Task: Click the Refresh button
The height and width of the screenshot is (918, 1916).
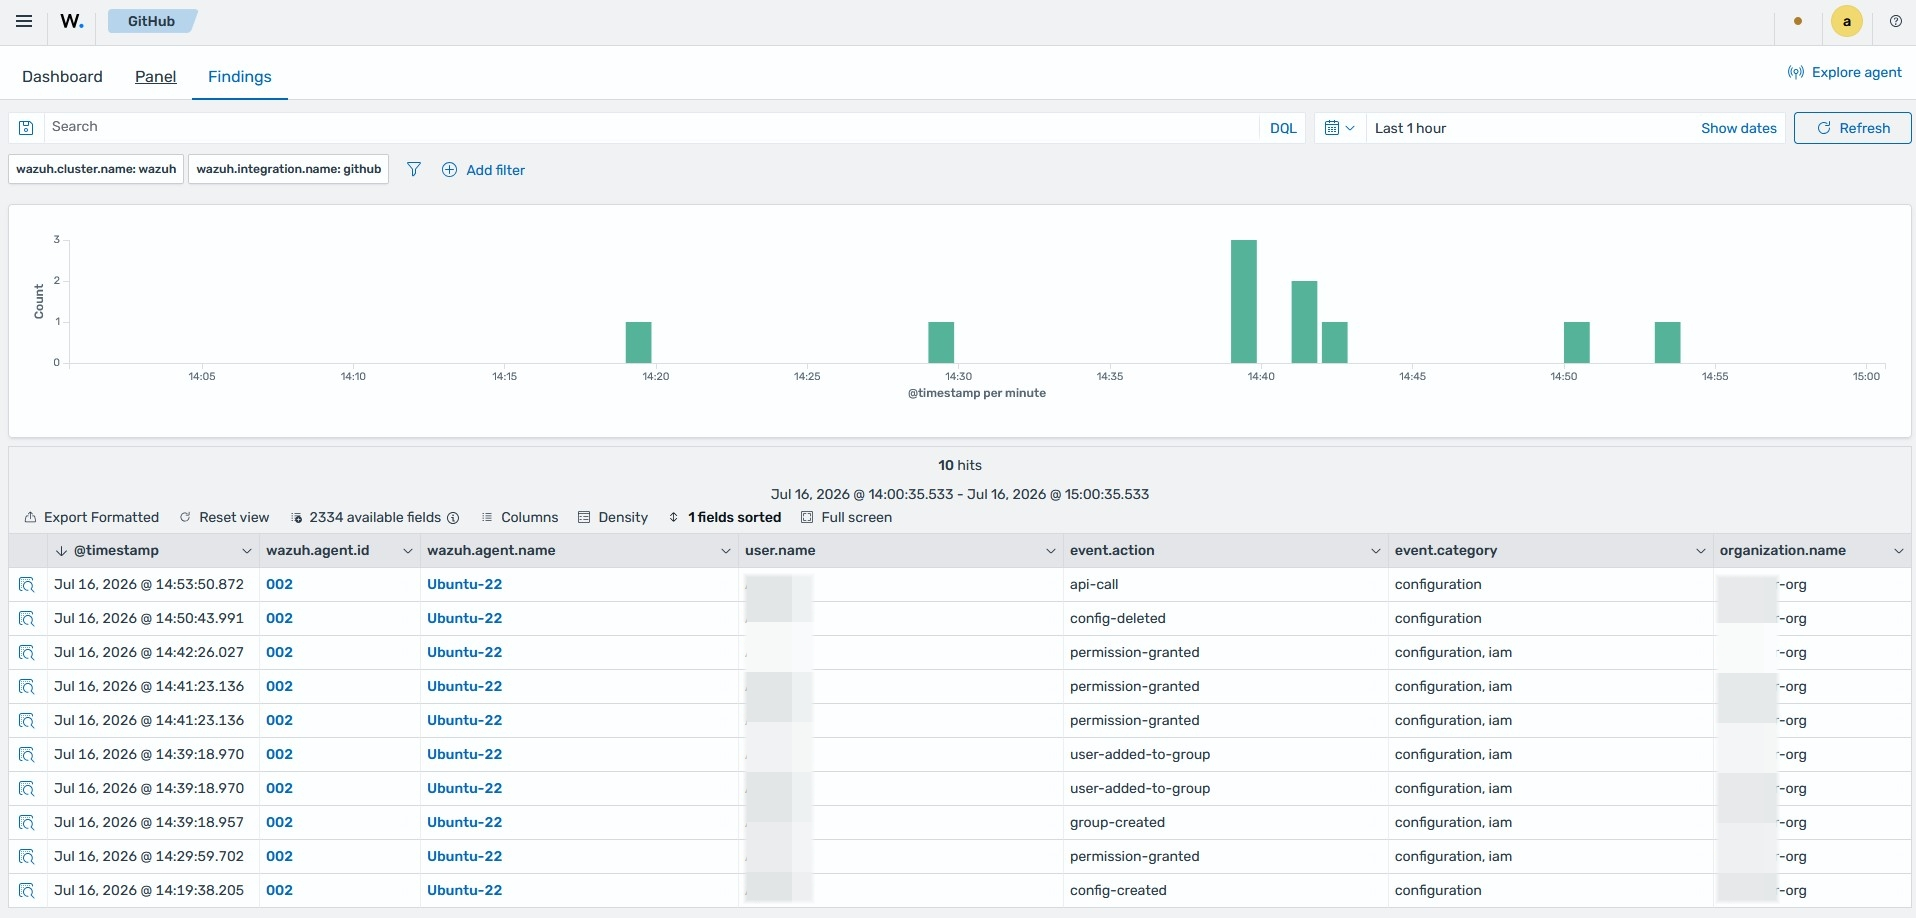Action: [x=1852, y=128]
